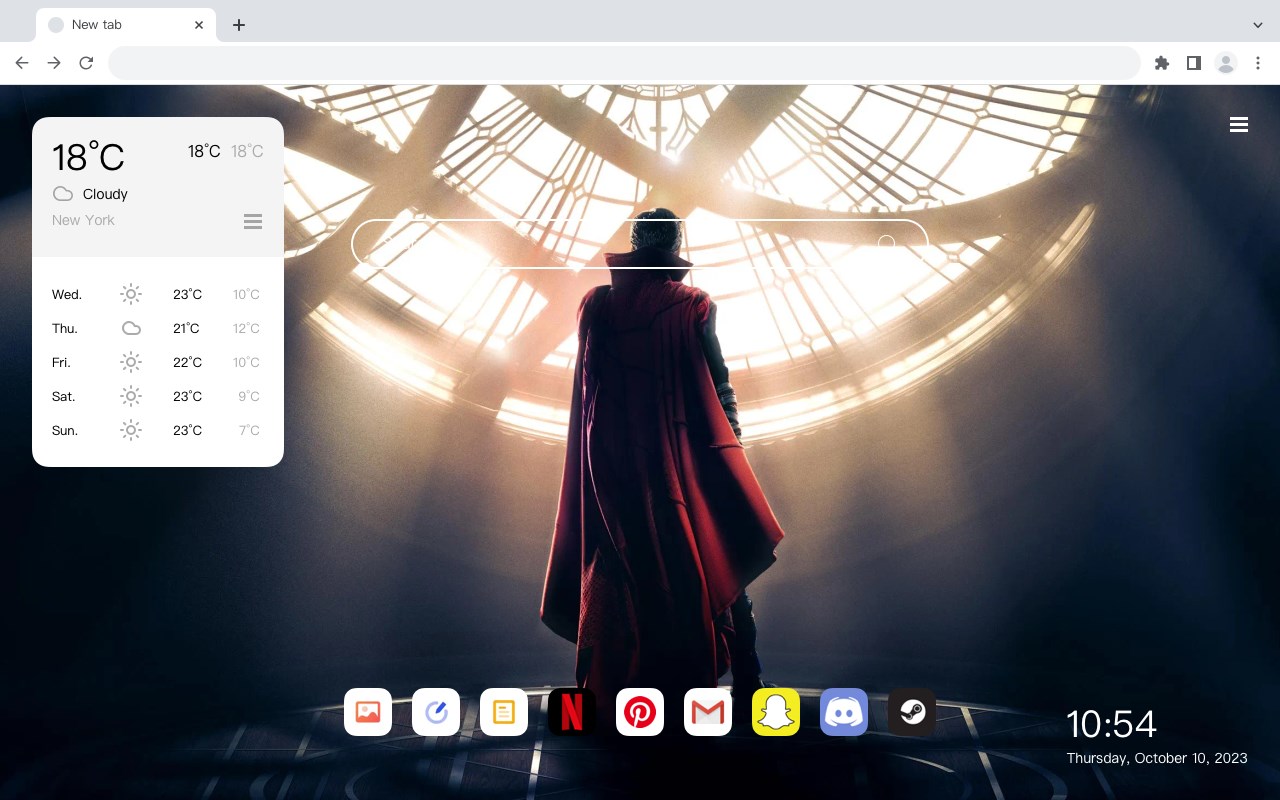
Task: Click Thursday's 12°C low temperature
Action: coord(246,328)
